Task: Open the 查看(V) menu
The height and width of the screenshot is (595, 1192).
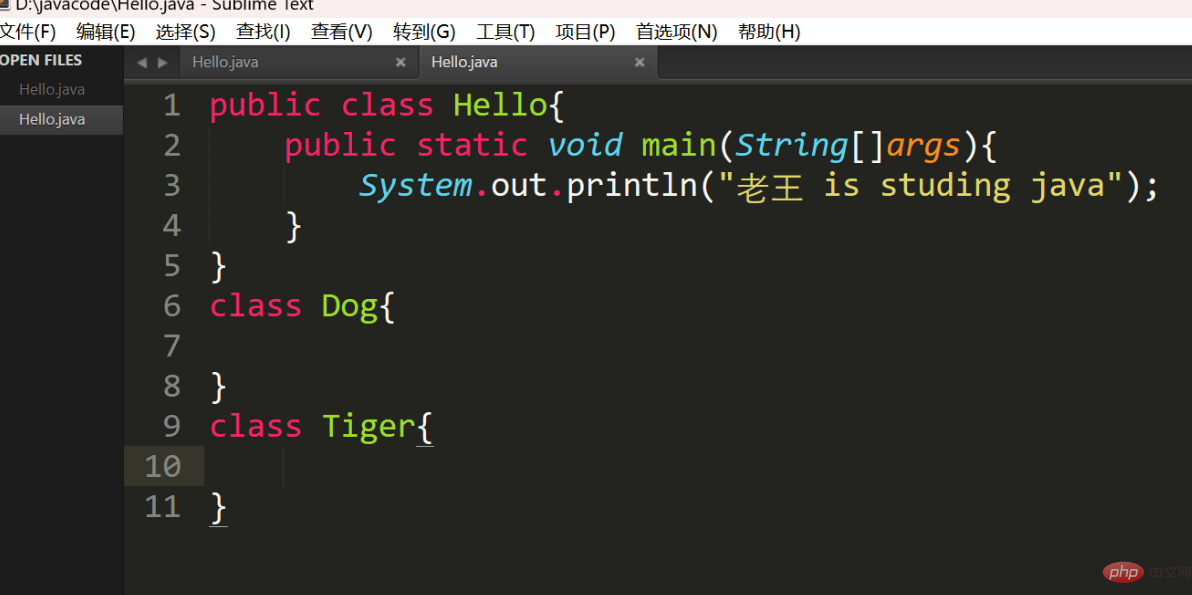Action: tap(341, 32)
